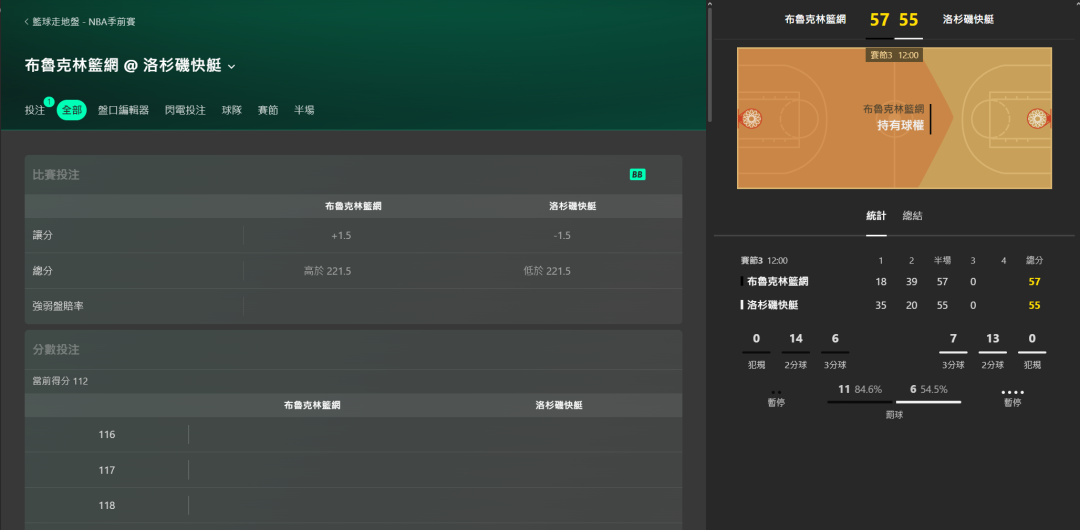
Task: Collapse the 分數投注 section header
Action: point(353,349)
